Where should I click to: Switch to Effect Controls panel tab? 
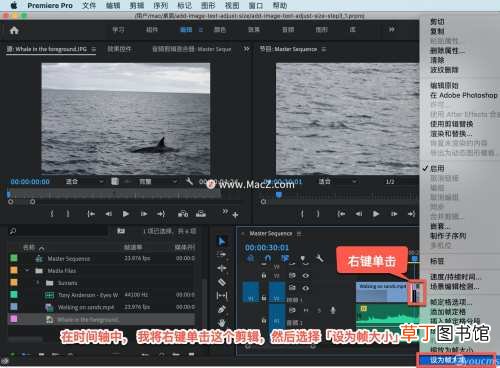point(120,49)
